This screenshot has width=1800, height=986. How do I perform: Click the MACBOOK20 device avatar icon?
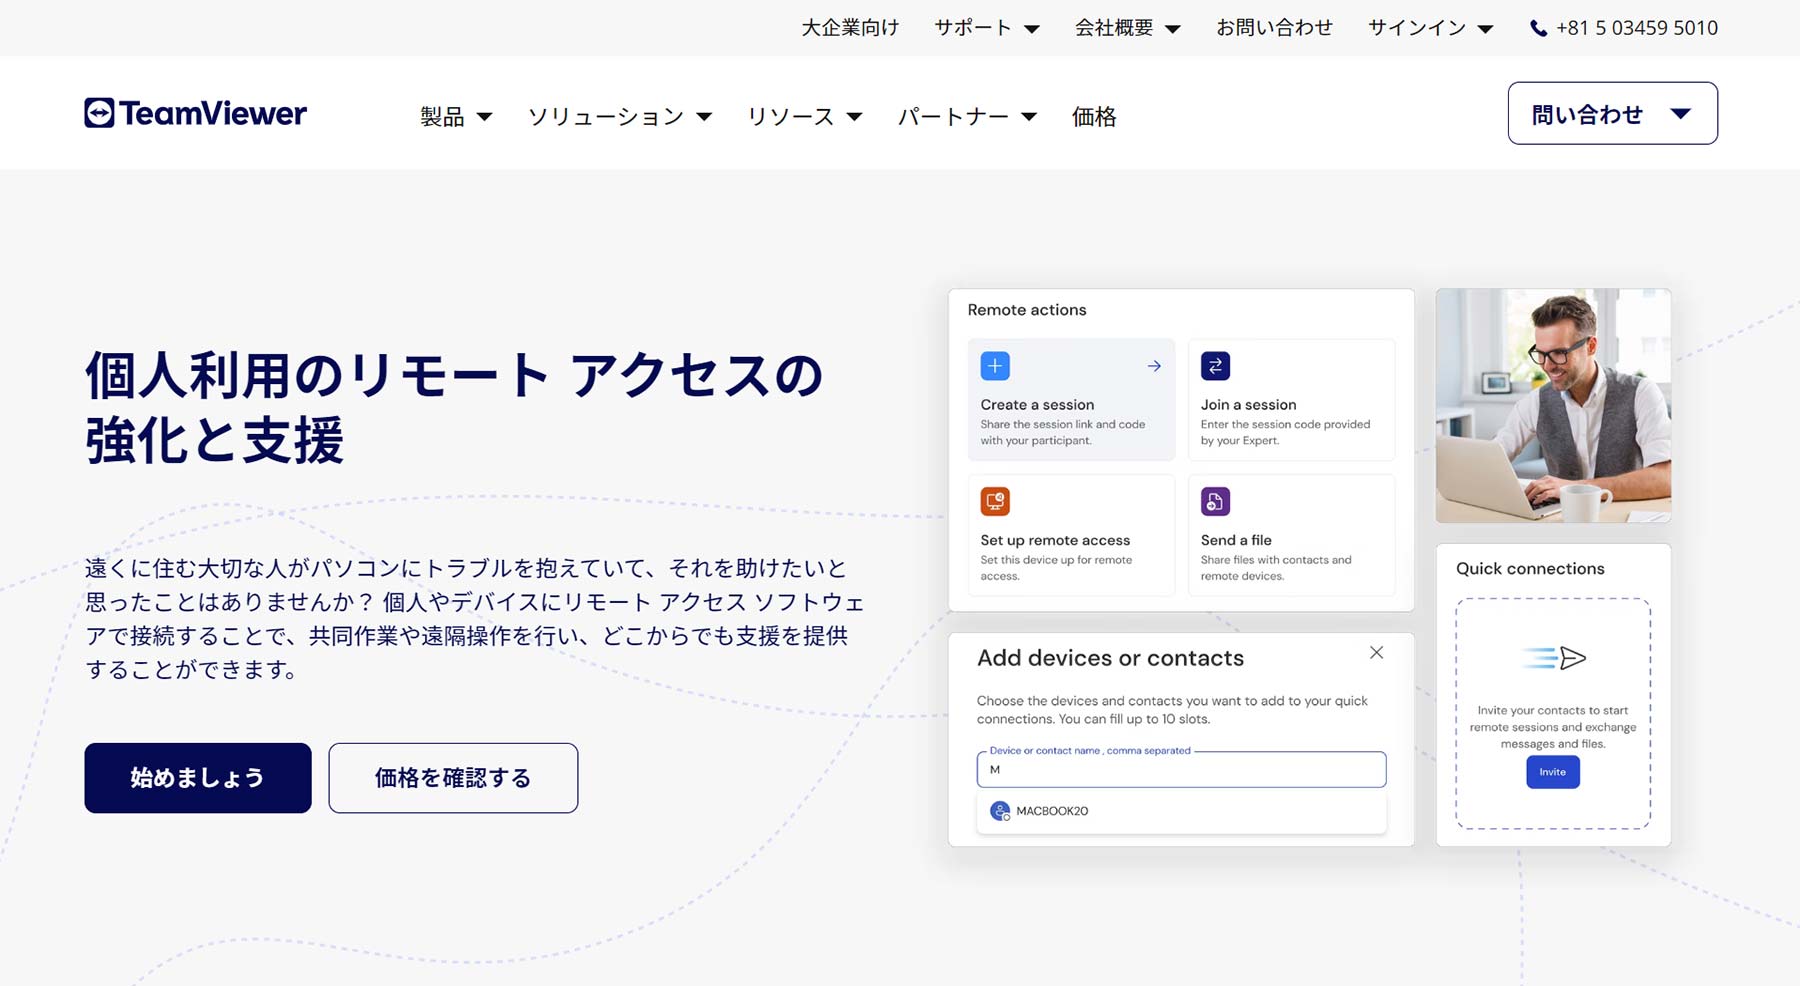(999, 811)
